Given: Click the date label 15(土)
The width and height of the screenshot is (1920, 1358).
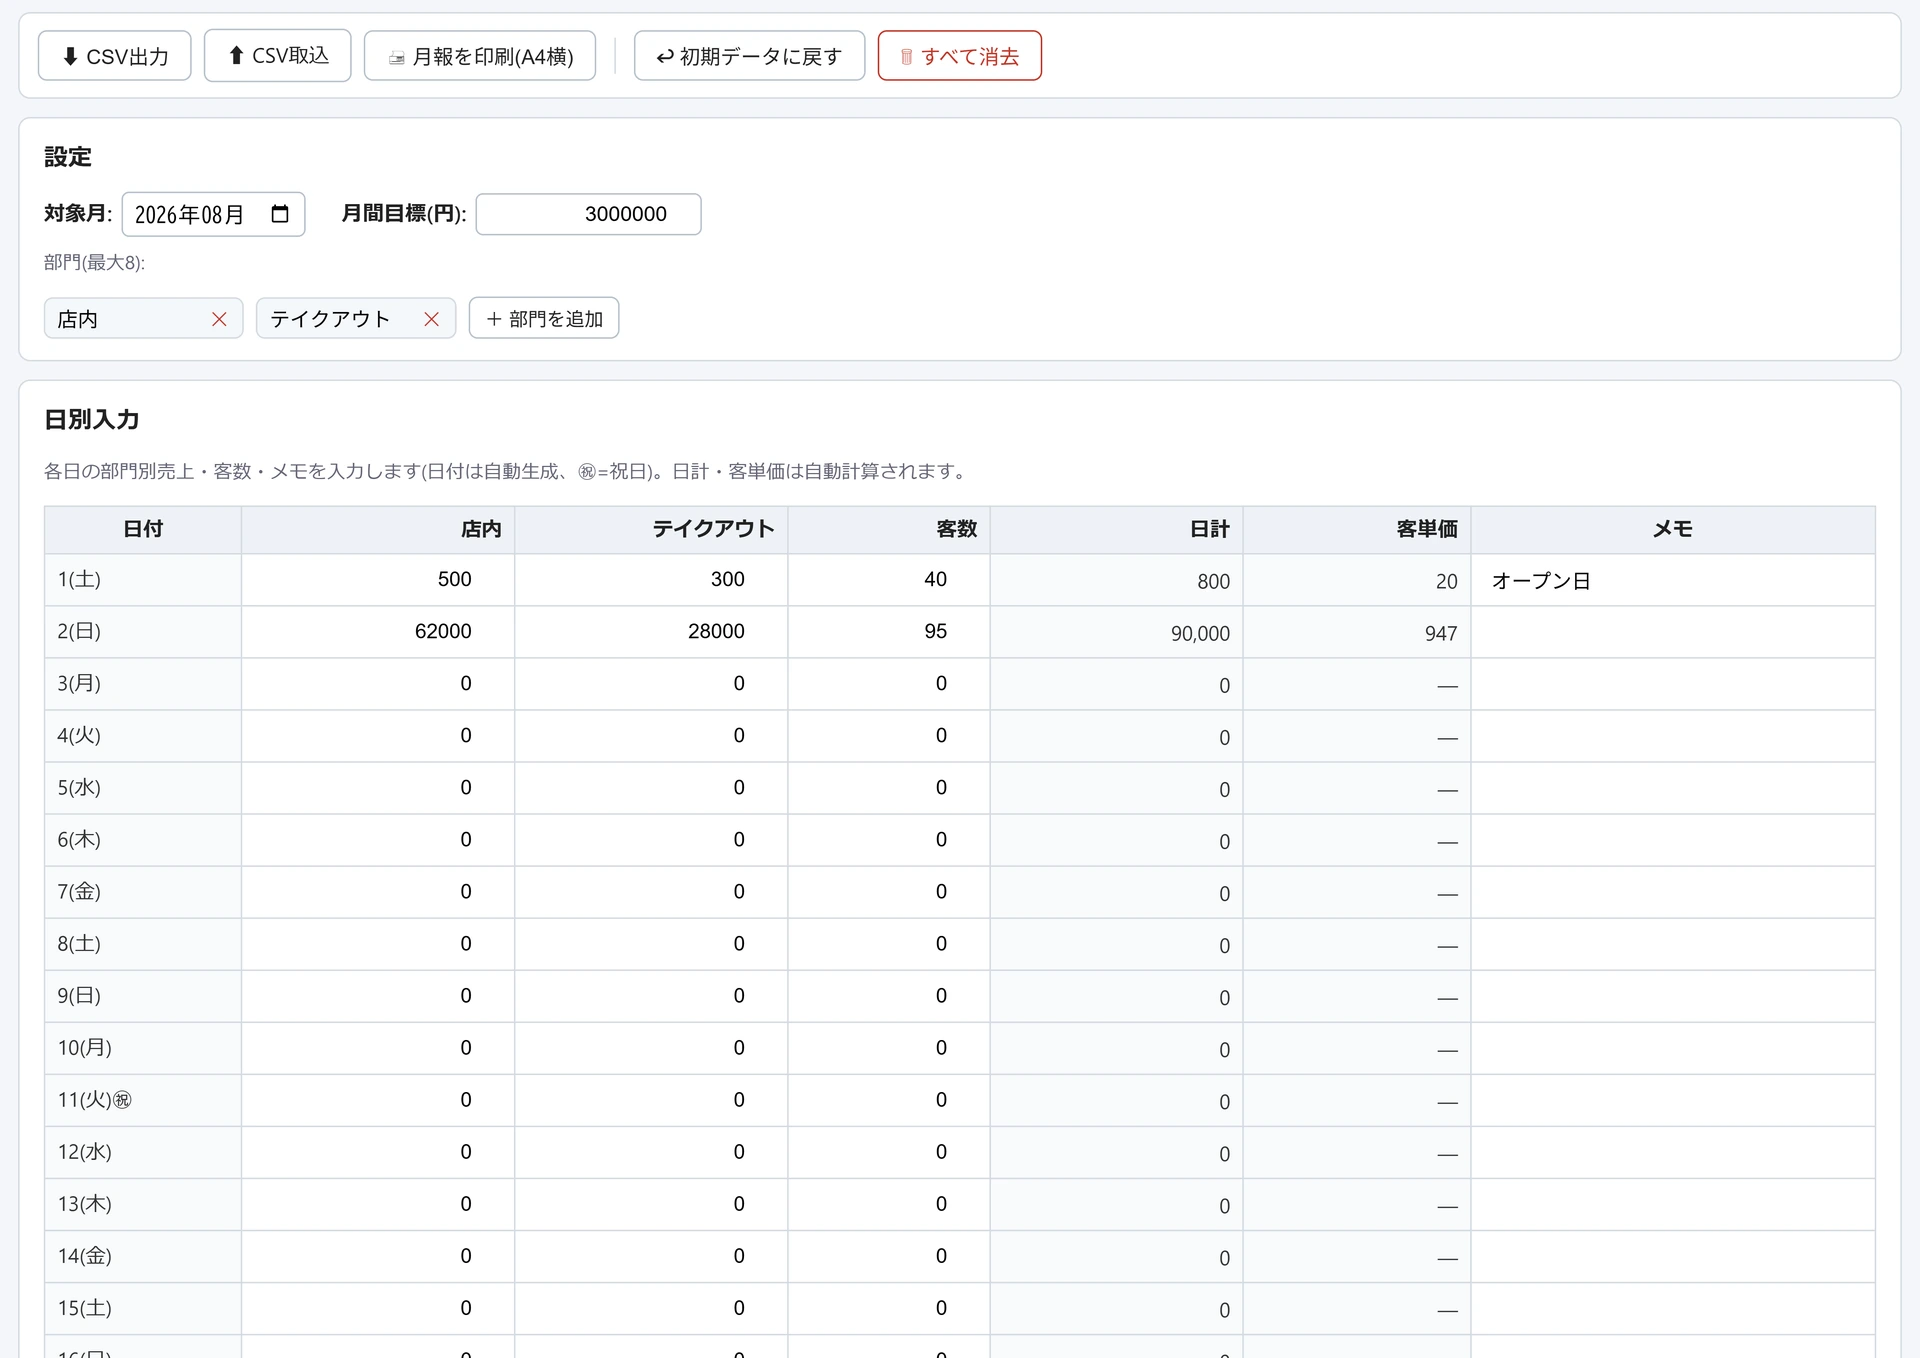Looking at the screenshot, I should point(84,1308).
